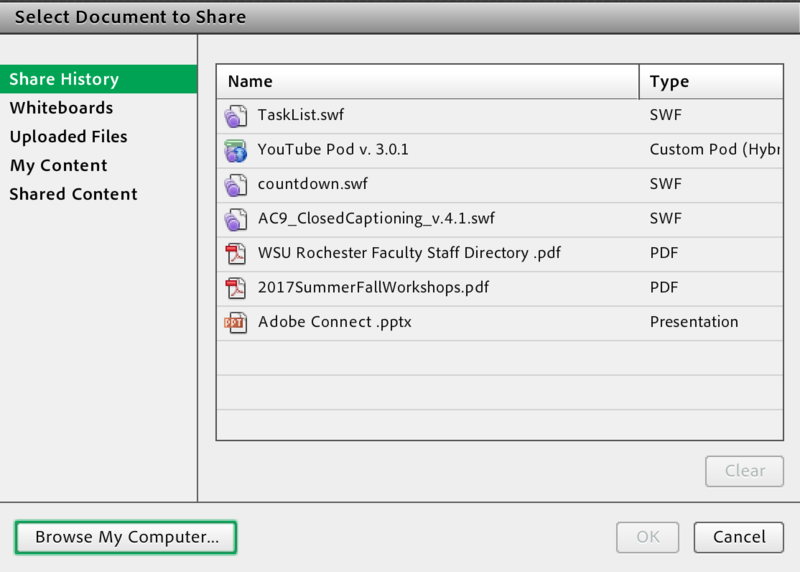This screenshot has height=572, width=800.
Task: Click the Clear button below the list
Action: click(x=744, y=471)
